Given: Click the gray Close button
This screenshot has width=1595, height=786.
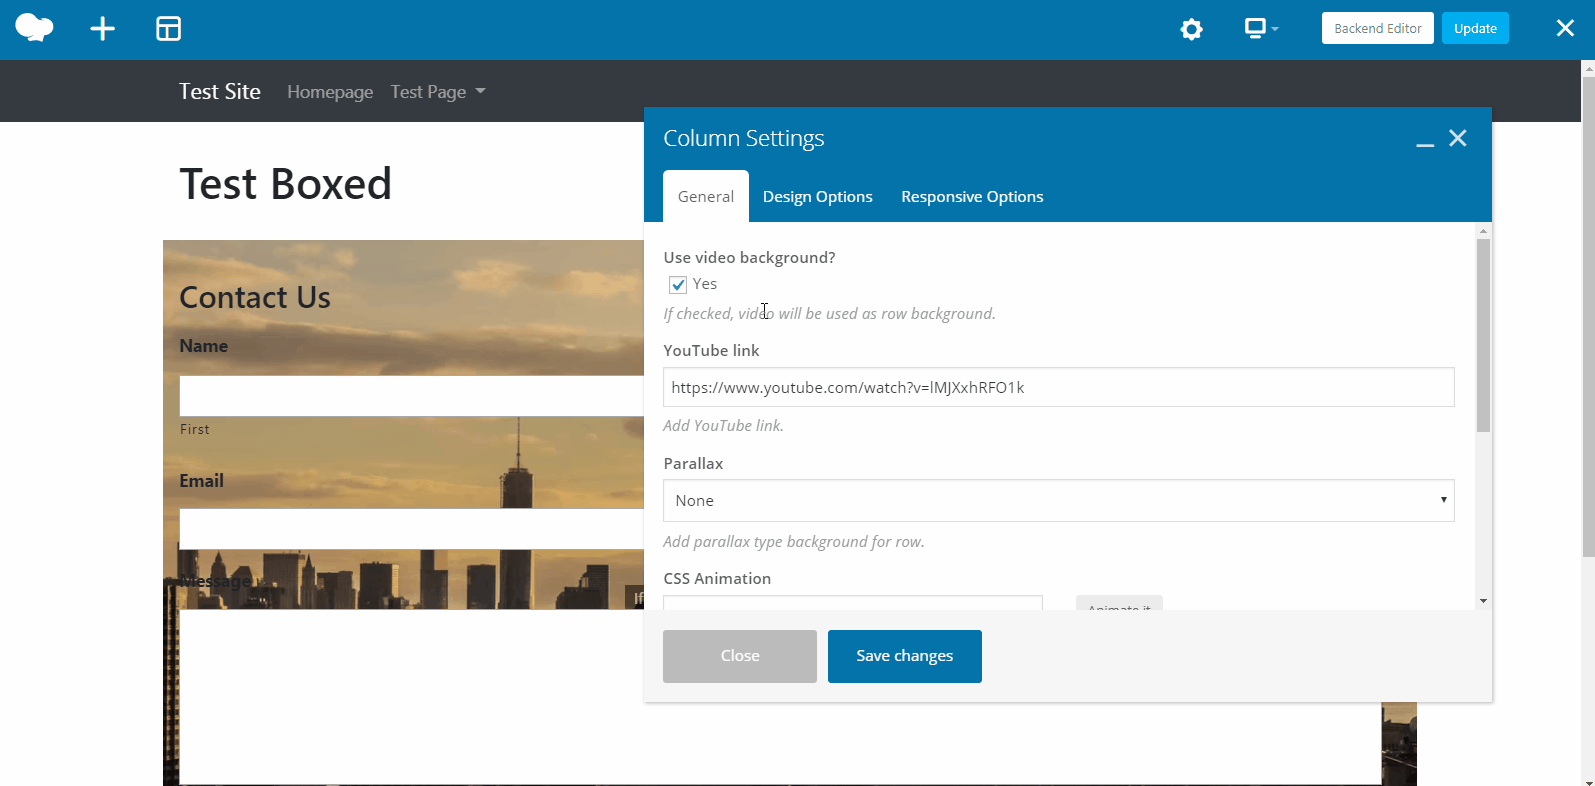Looking at the screenshot, I should pos(739,656).
